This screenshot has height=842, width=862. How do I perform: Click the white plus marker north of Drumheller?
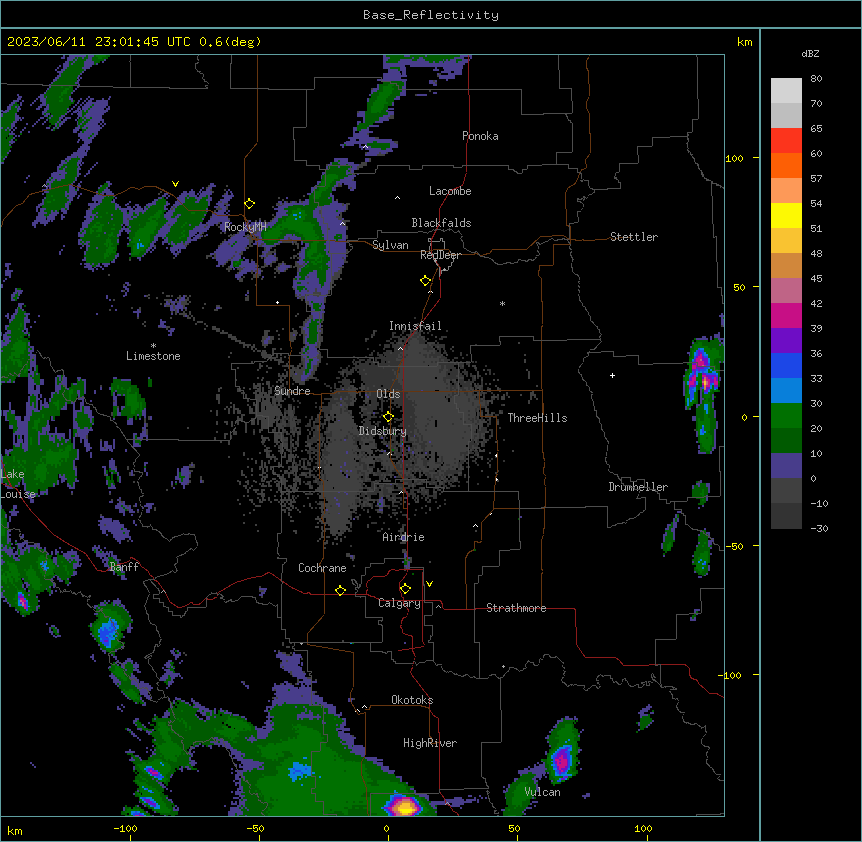pos(612,375)
